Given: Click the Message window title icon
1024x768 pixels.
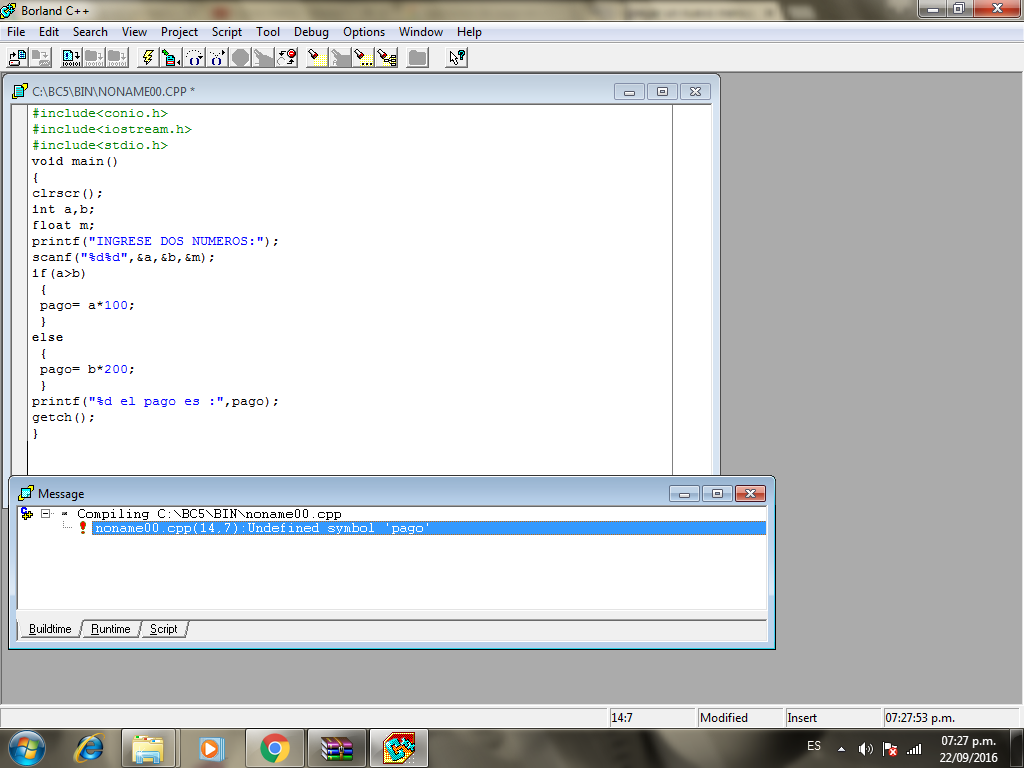Looking at the screenshot, I should pyautogui.click(x=25, y=494).
